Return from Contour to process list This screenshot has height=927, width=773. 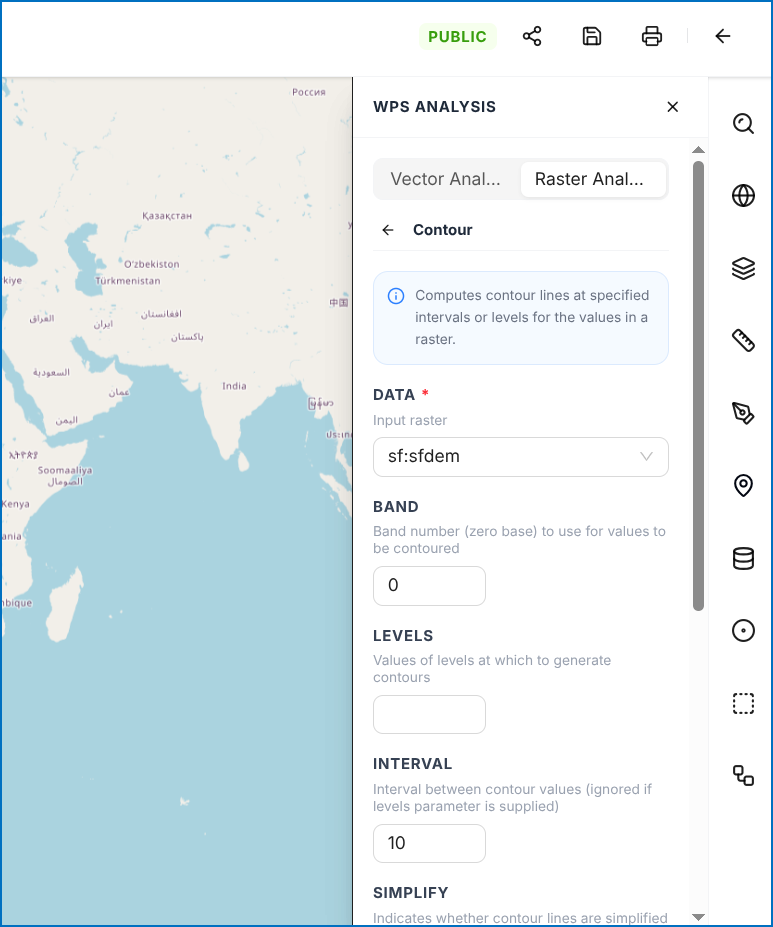pos(388,230)
